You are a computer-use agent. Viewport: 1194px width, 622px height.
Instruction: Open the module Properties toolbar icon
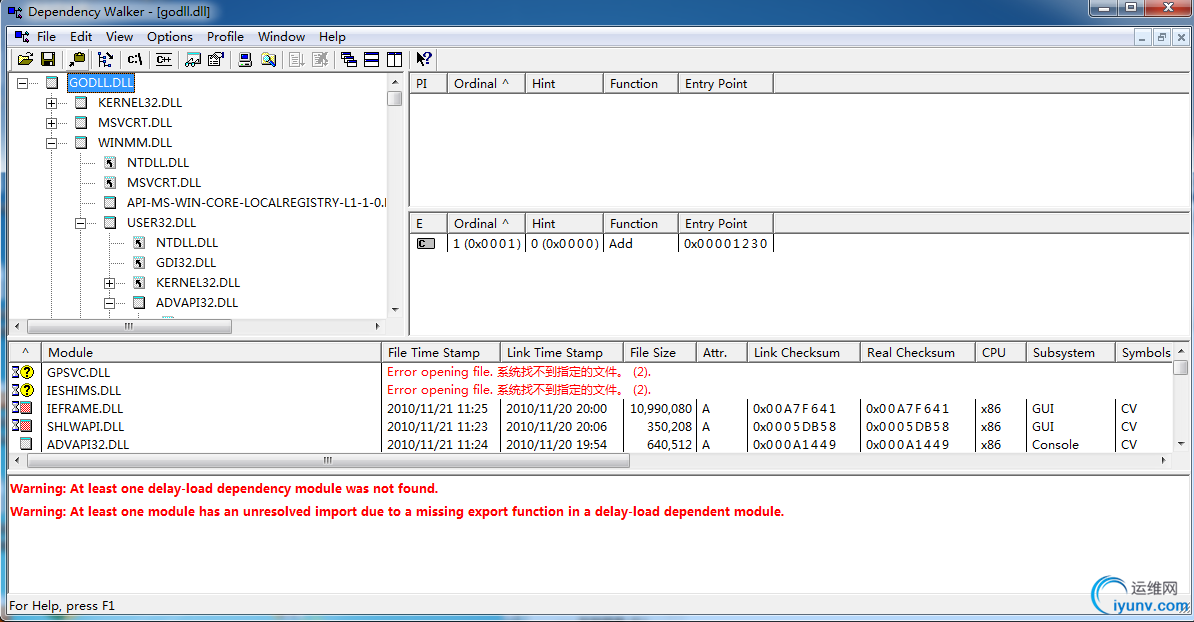(216, 59)
